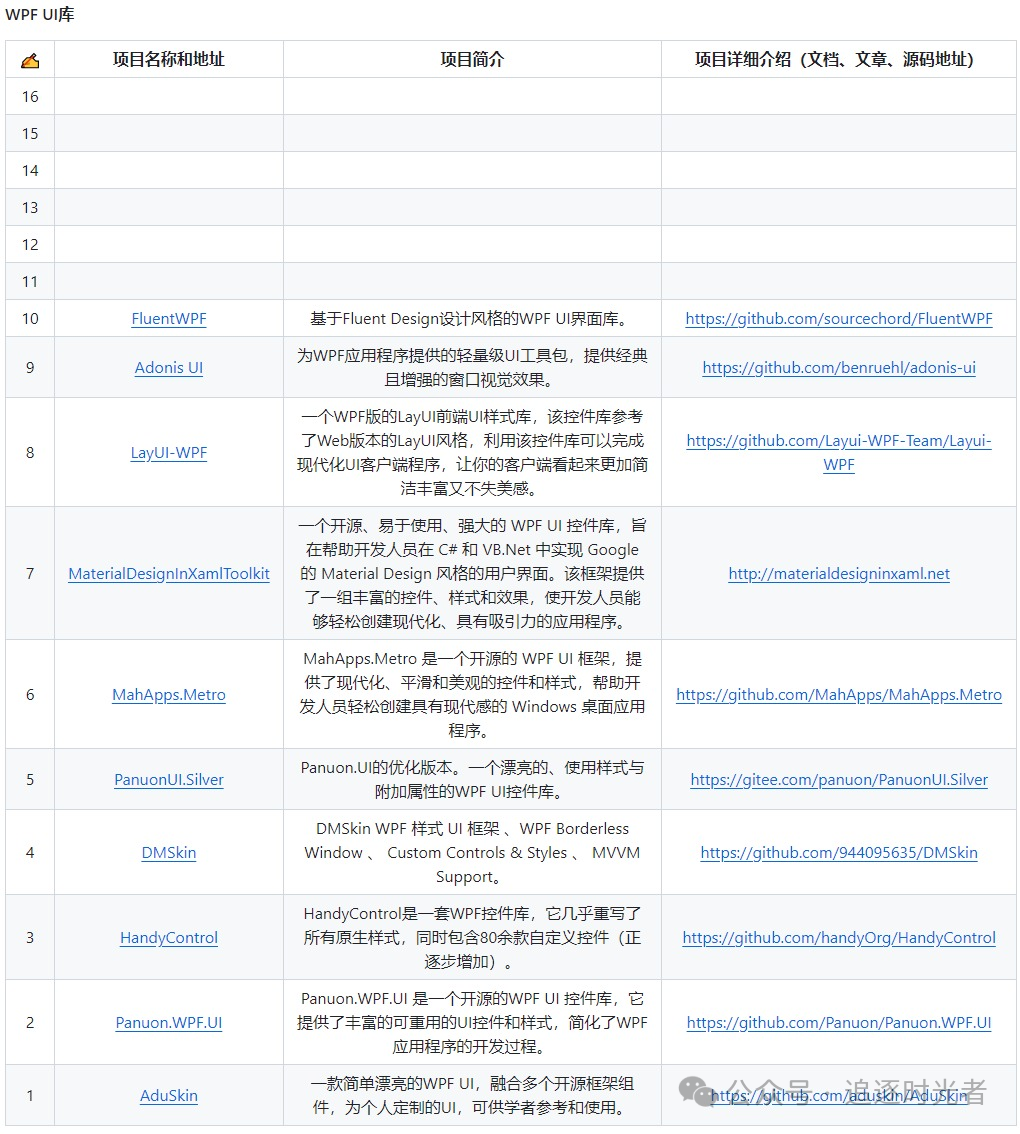Select row number 14 cell

tap(30, 171)
